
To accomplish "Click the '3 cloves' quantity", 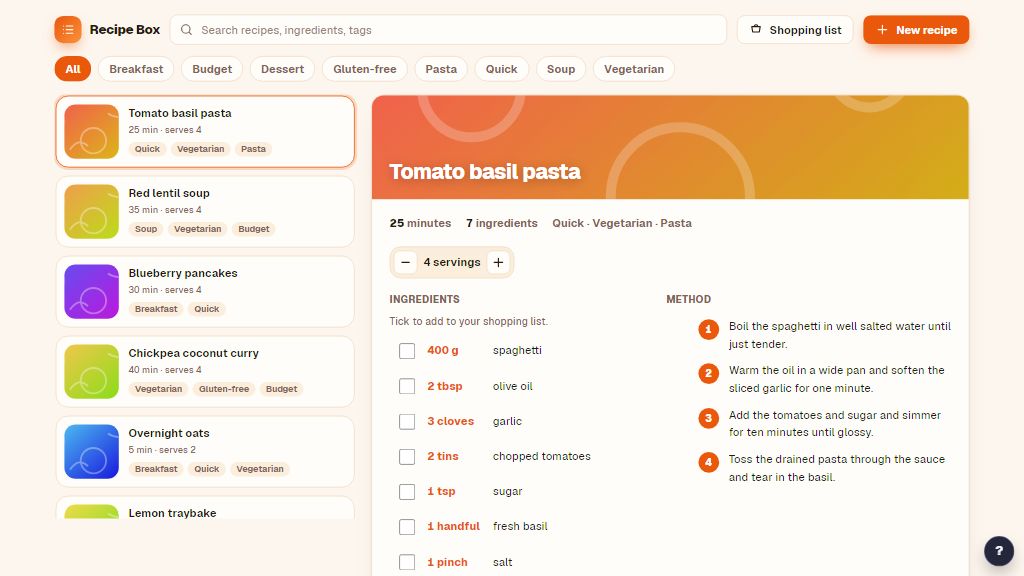I will [451, 421].
